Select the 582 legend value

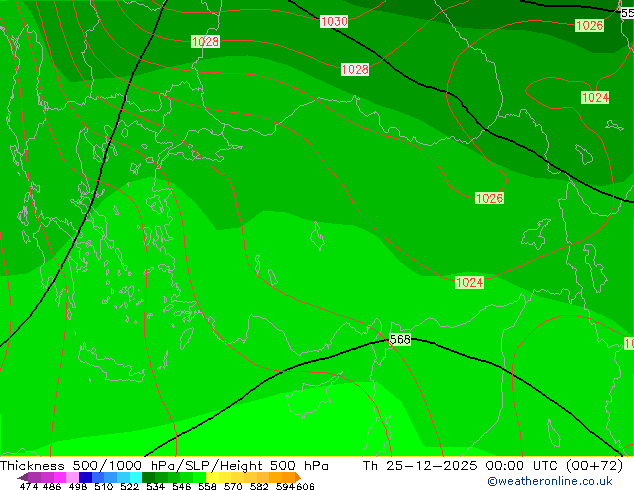pos(259,486)
